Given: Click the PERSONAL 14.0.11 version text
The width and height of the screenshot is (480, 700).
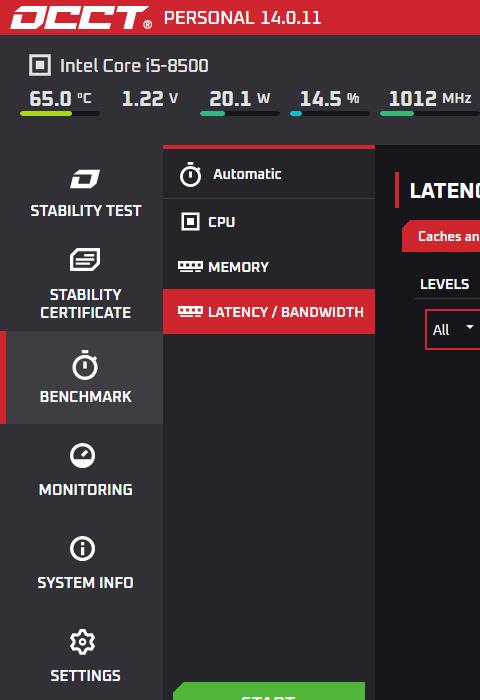Looking at the screenshot, I should [x=242, y=18].
